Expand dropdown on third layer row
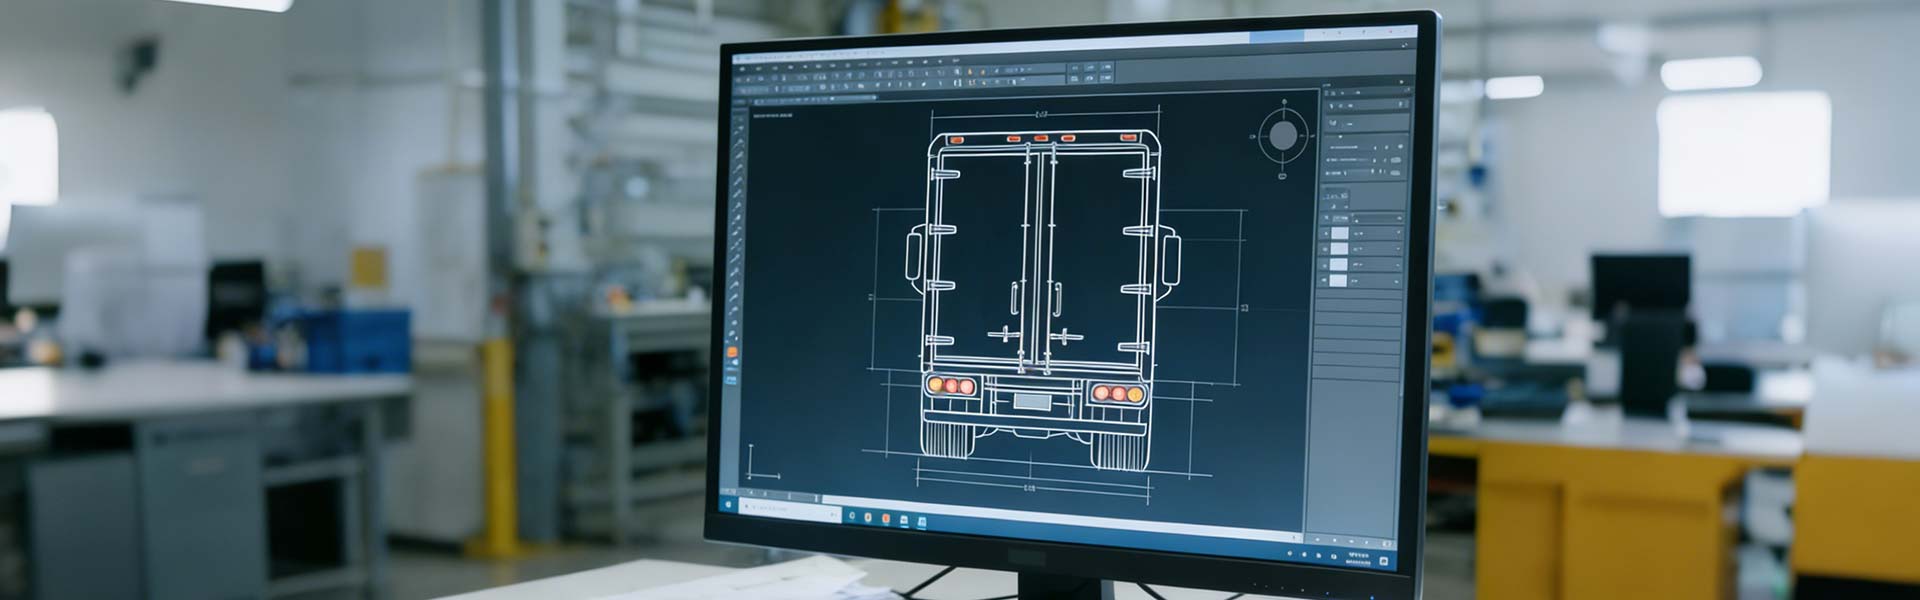The height and width of the screenshot is (600, 1920). point(1397,265)
